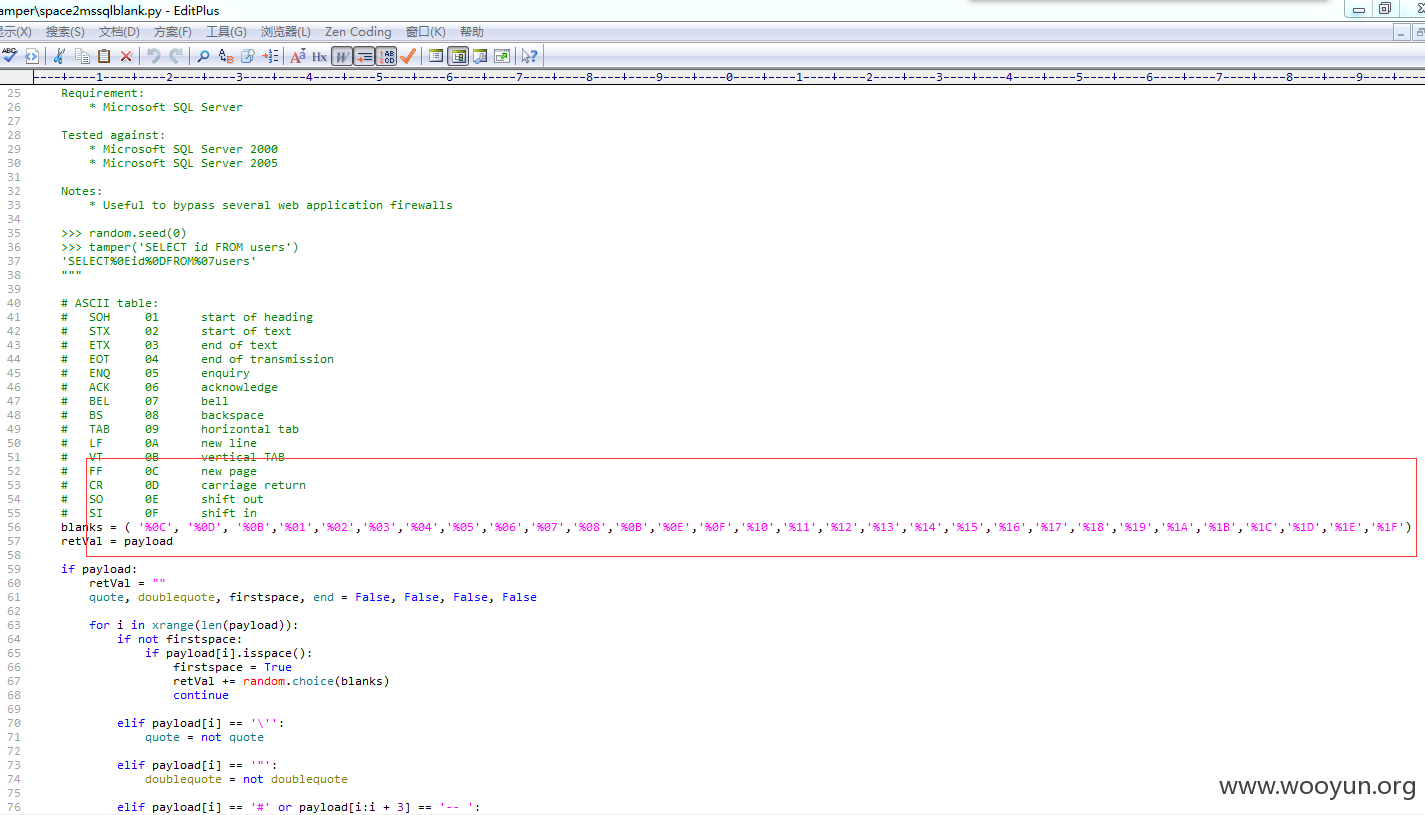
Task: Run the spell check tool
Action: (9, 56)
